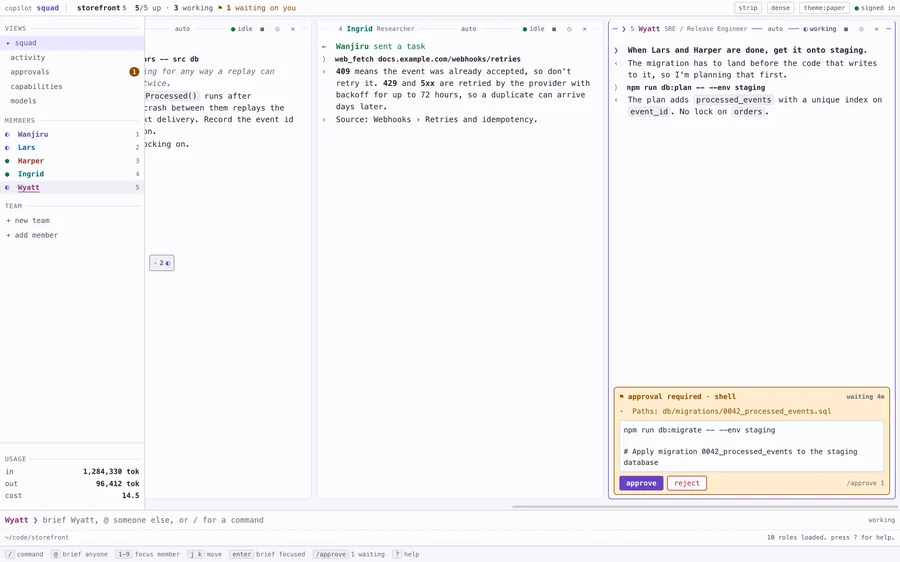Approve the staging migration command
Viewport: 900px width, 562px height.
coord(641,483)
